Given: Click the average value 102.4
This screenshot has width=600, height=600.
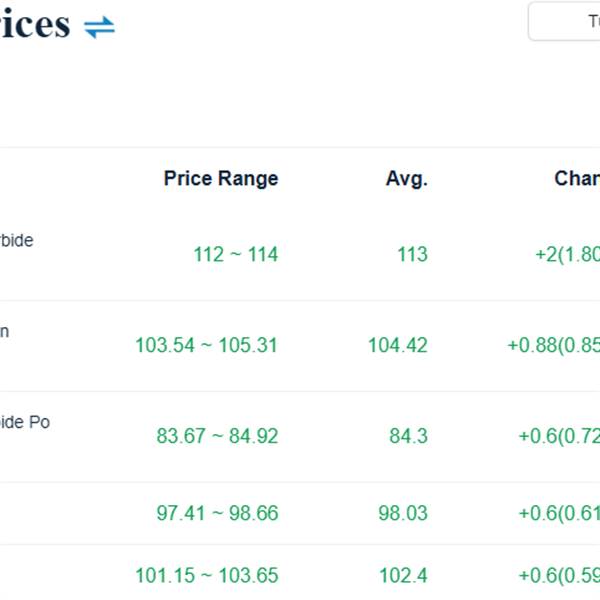Looking at the screenshot, I should click(x=402, y=576).
